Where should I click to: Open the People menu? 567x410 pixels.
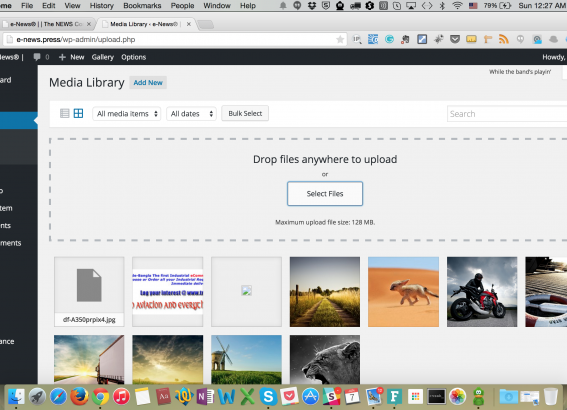click(x=182, y=5)
